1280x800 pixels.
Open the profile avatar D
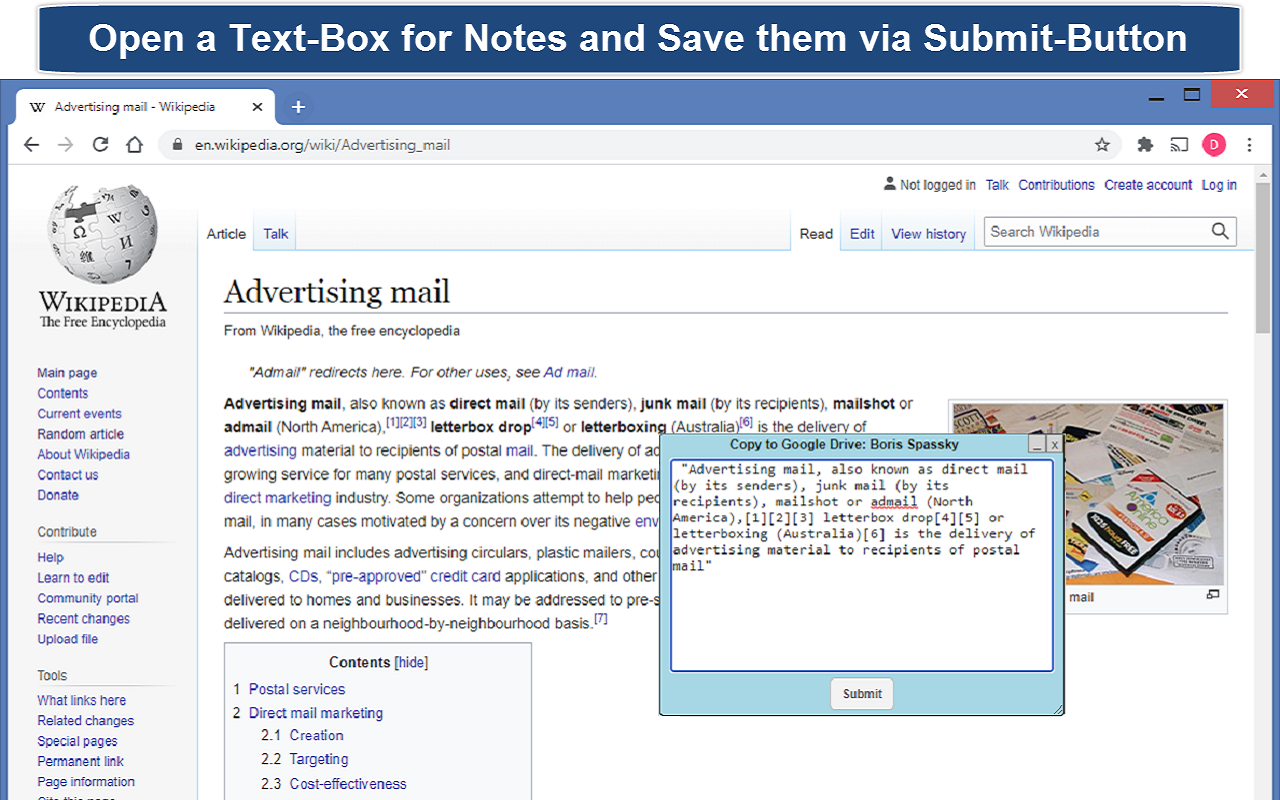pyautogui.click(x=1214, y=144)
